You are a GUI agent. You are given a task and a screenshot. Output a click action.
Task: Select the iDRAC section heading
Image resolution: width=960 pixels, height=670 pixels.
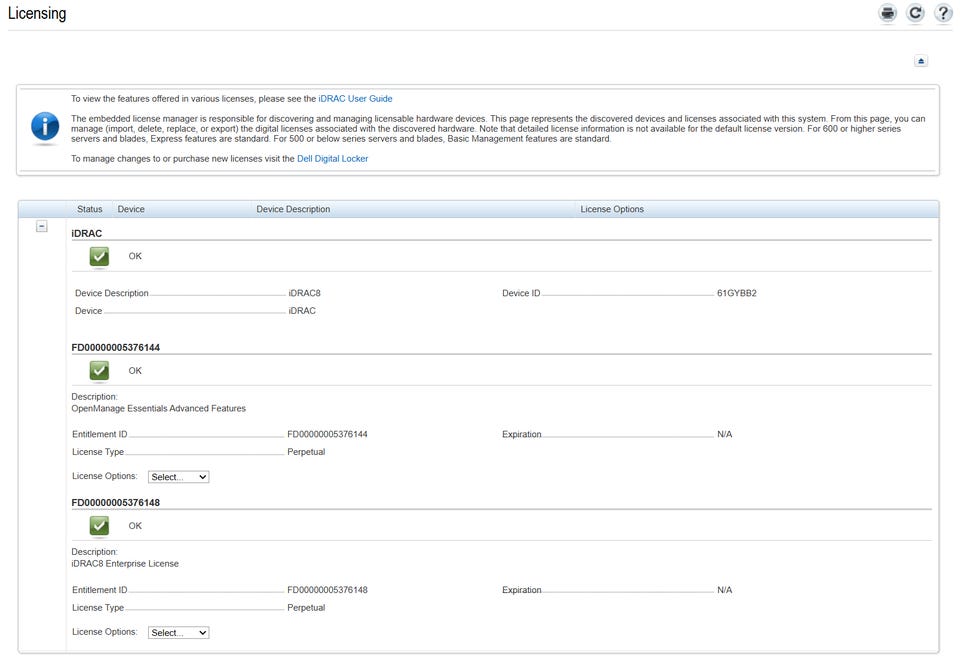86,233
